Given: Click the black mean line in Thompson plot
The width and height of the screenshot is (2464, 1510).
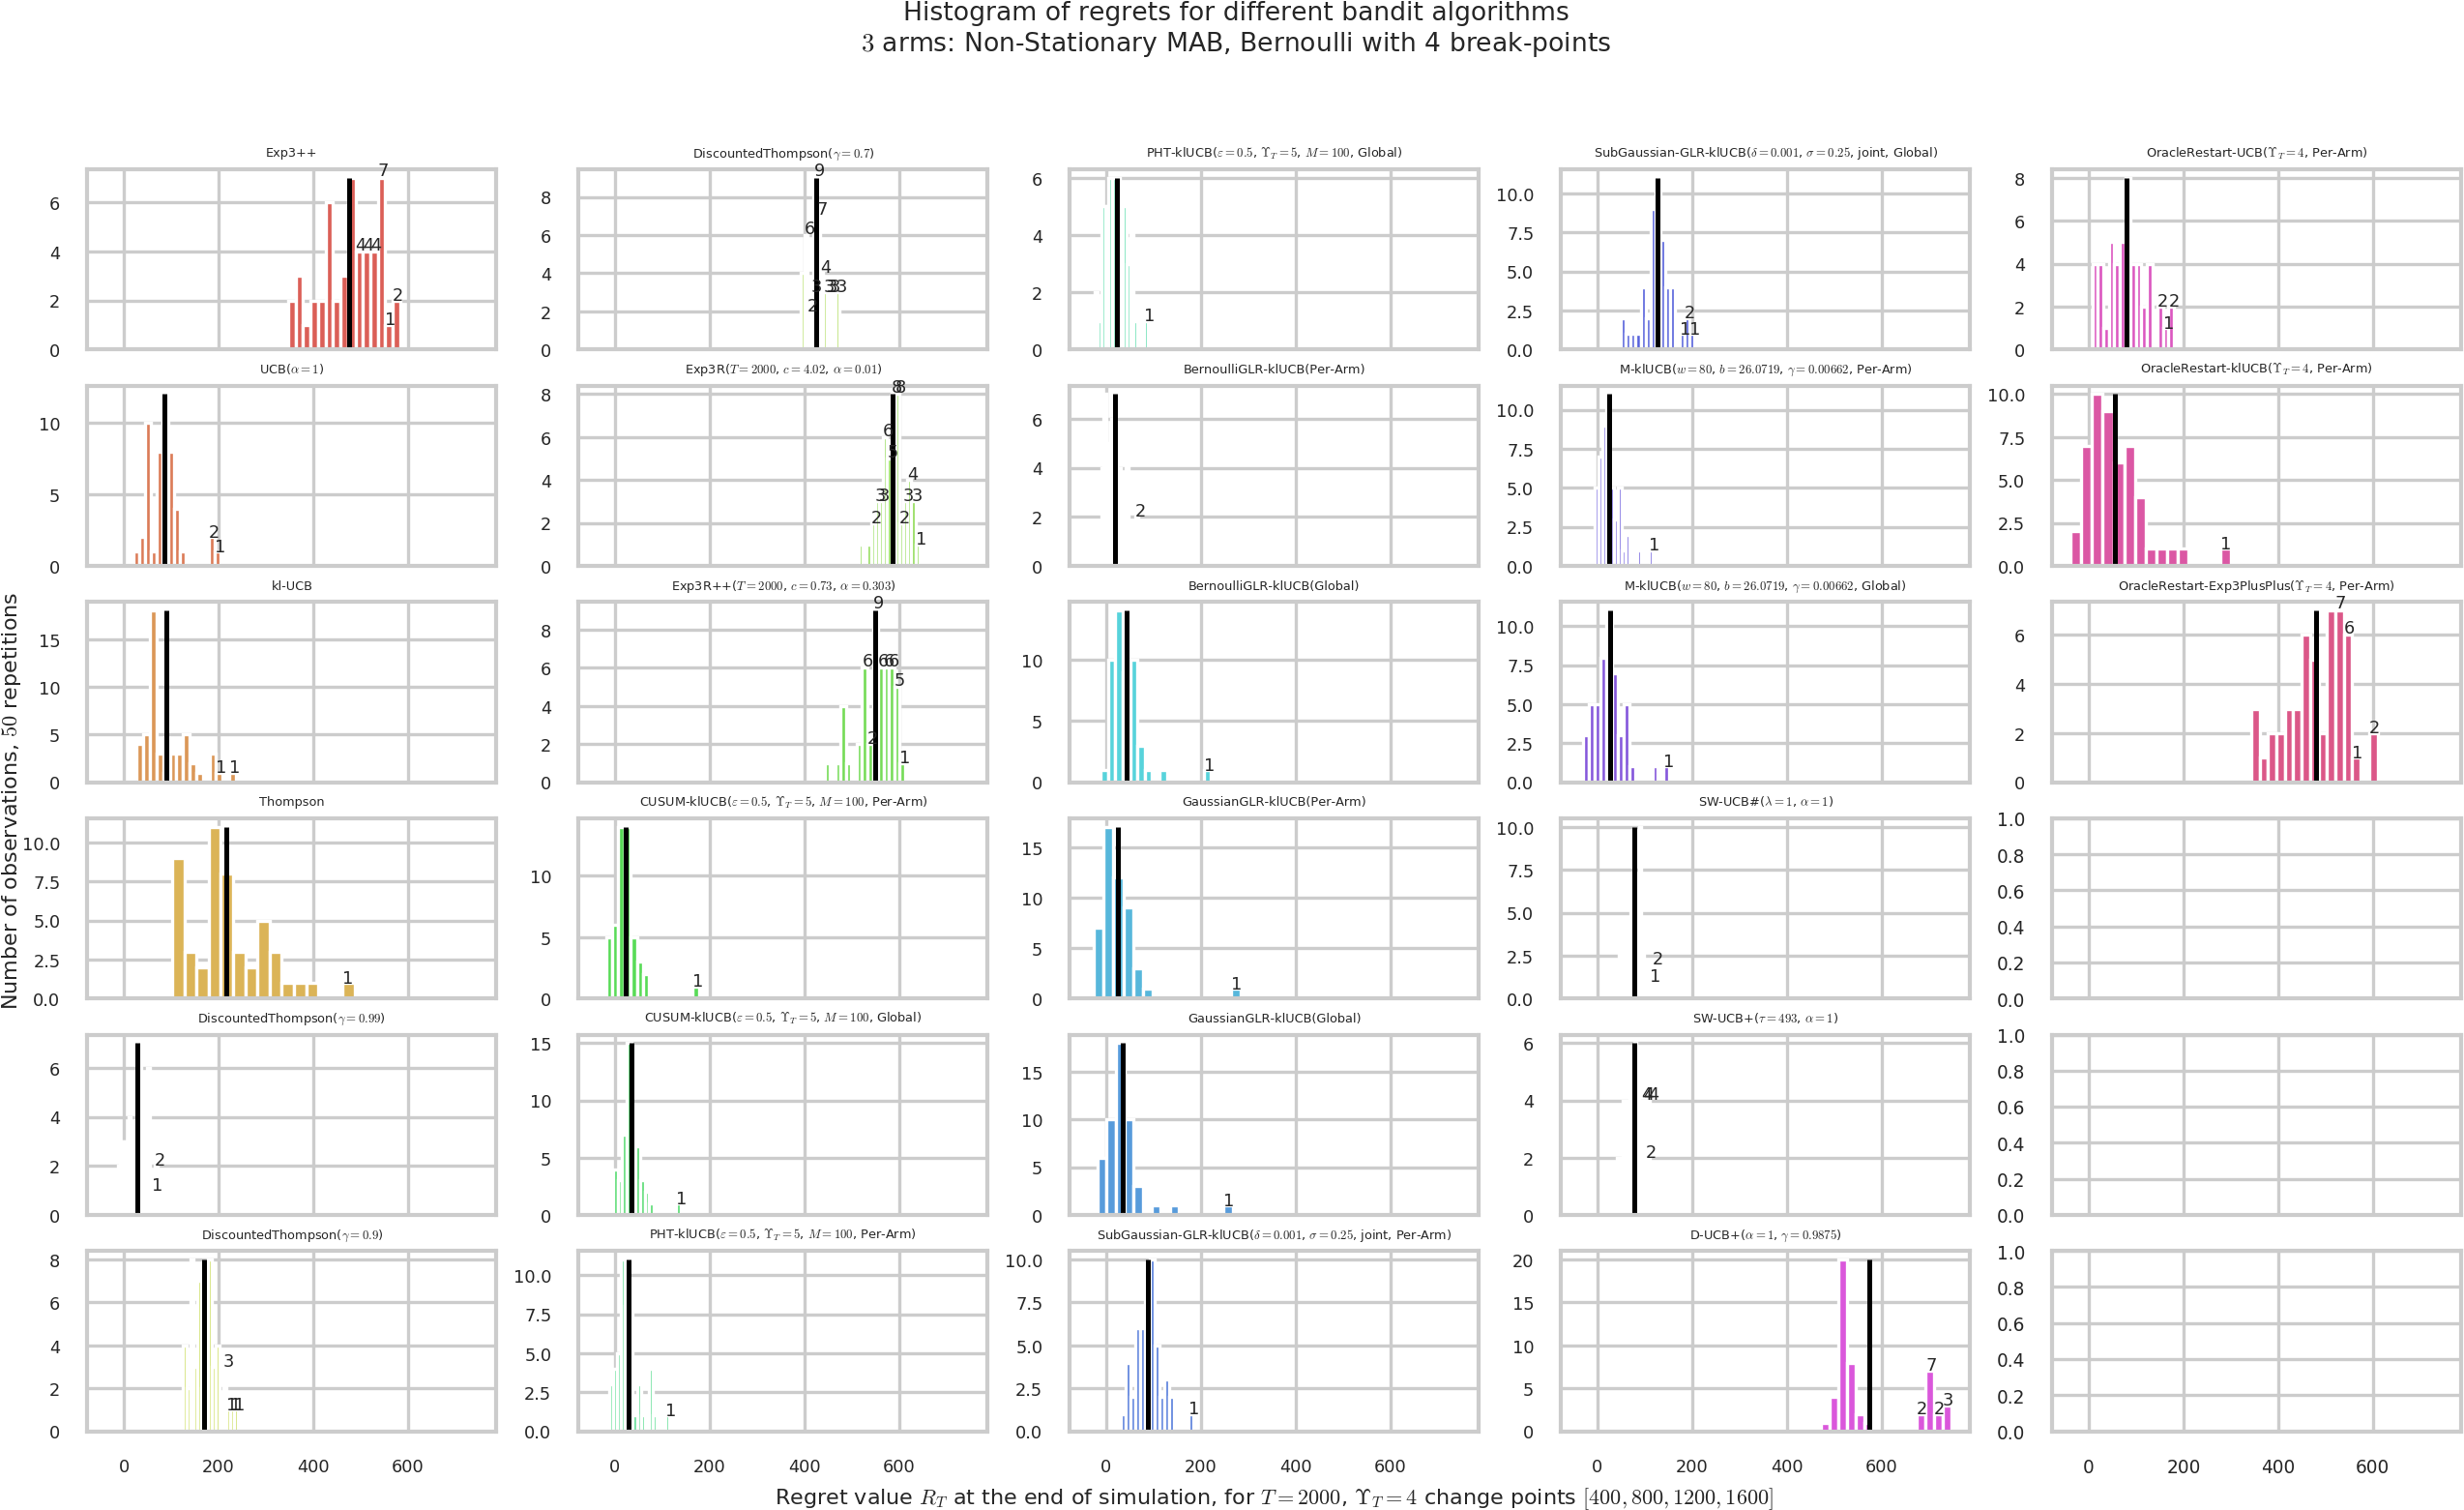Looking at the screenshot, I should [227, 912].
